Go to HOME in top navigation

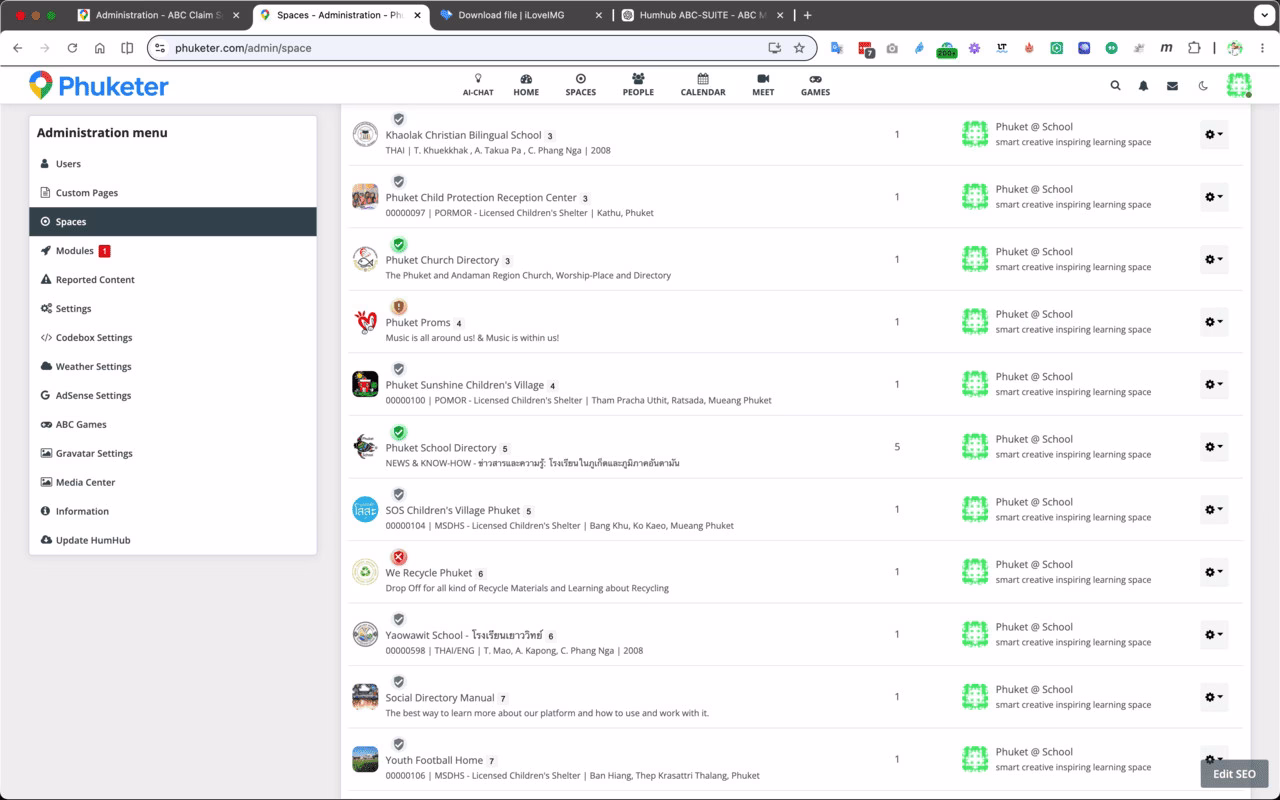click(526, 85)
